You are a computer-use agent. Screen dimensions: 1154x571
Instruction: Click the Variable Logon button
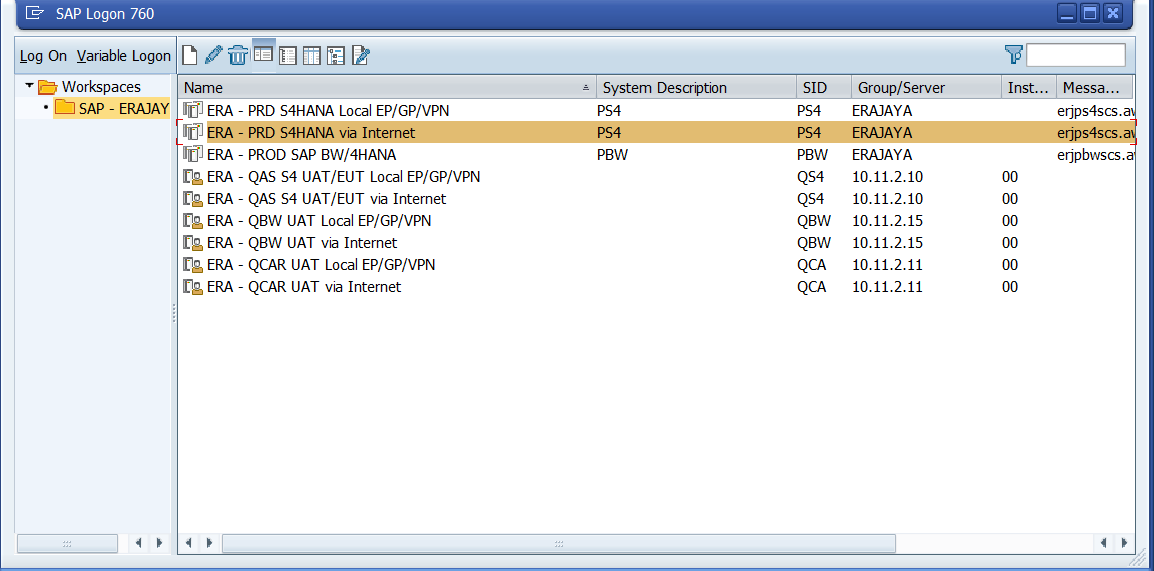point(124,56)
